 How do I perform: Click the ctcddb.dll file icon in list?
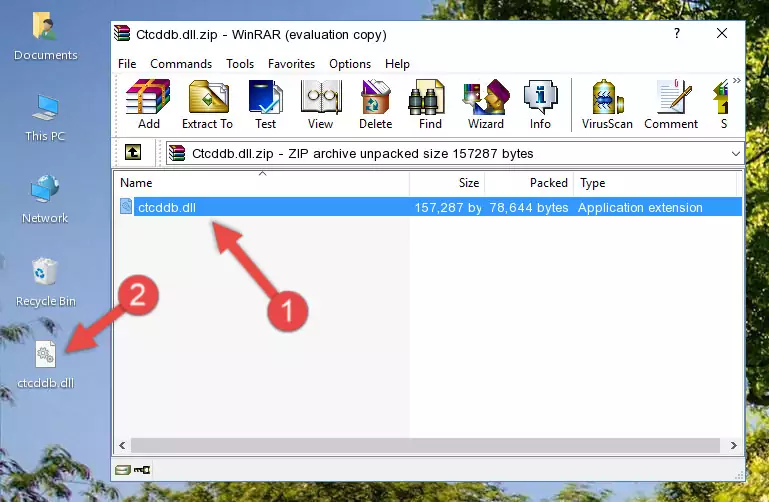coord(126,206)
